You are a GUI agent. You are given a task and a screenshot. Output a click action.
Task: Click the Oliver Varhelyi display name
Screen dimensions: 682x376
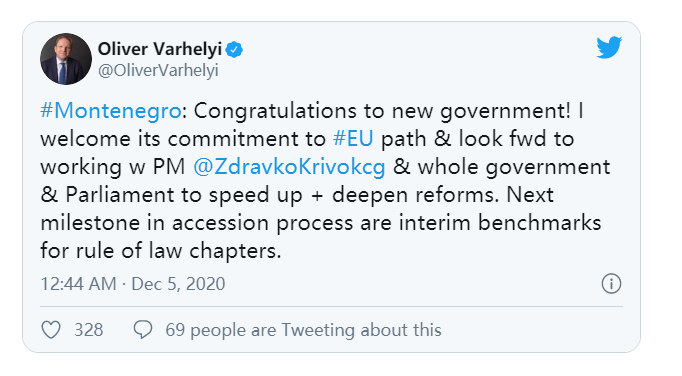[x=160, y=49]
